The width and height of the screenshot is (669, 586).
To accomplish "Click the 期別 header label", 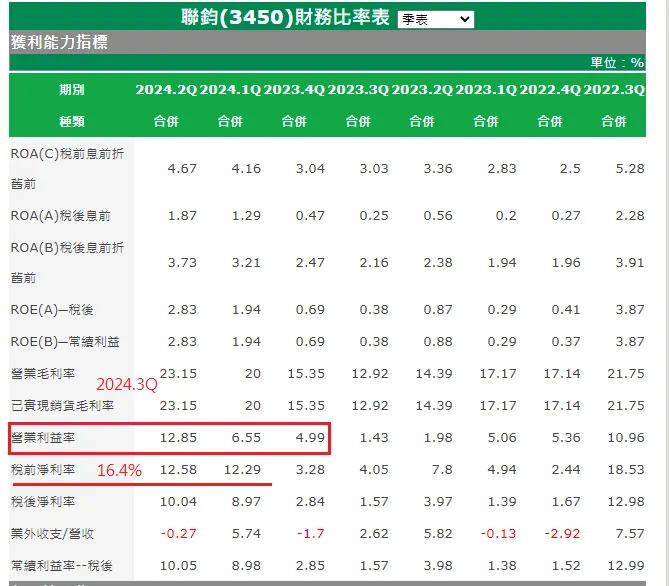I will pos(72,90).
